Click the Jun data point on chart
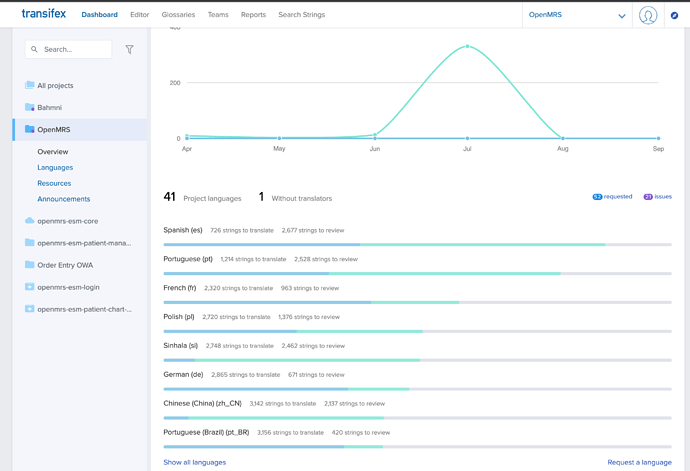This screenshot has width=690, height=471. pyautogui.click(x=375, y=135)
